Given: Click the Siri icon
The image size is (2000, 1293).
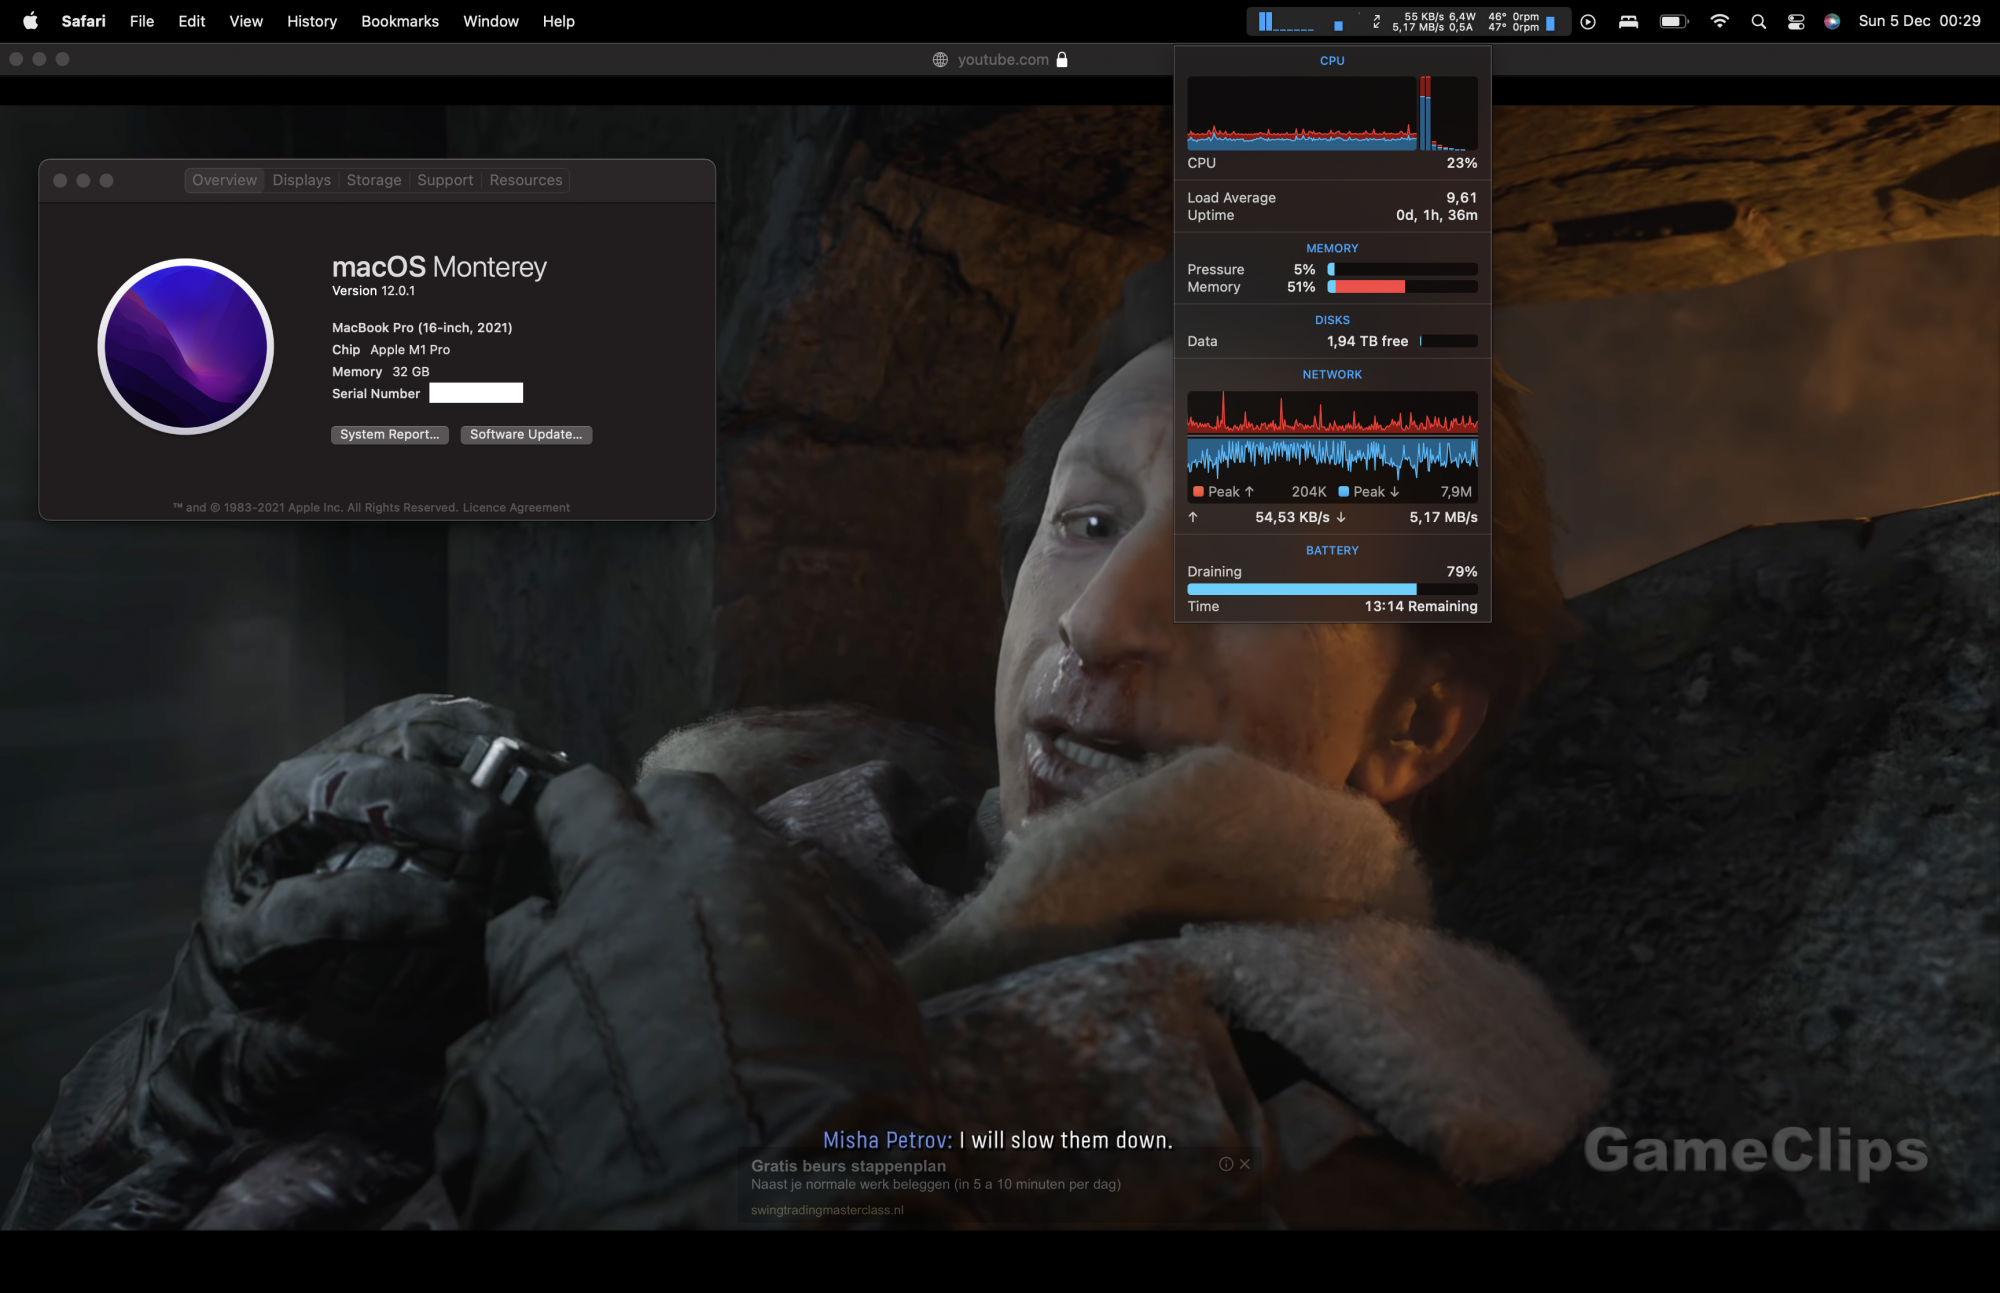Looking at the screenshot, I should click(1831, 21).
